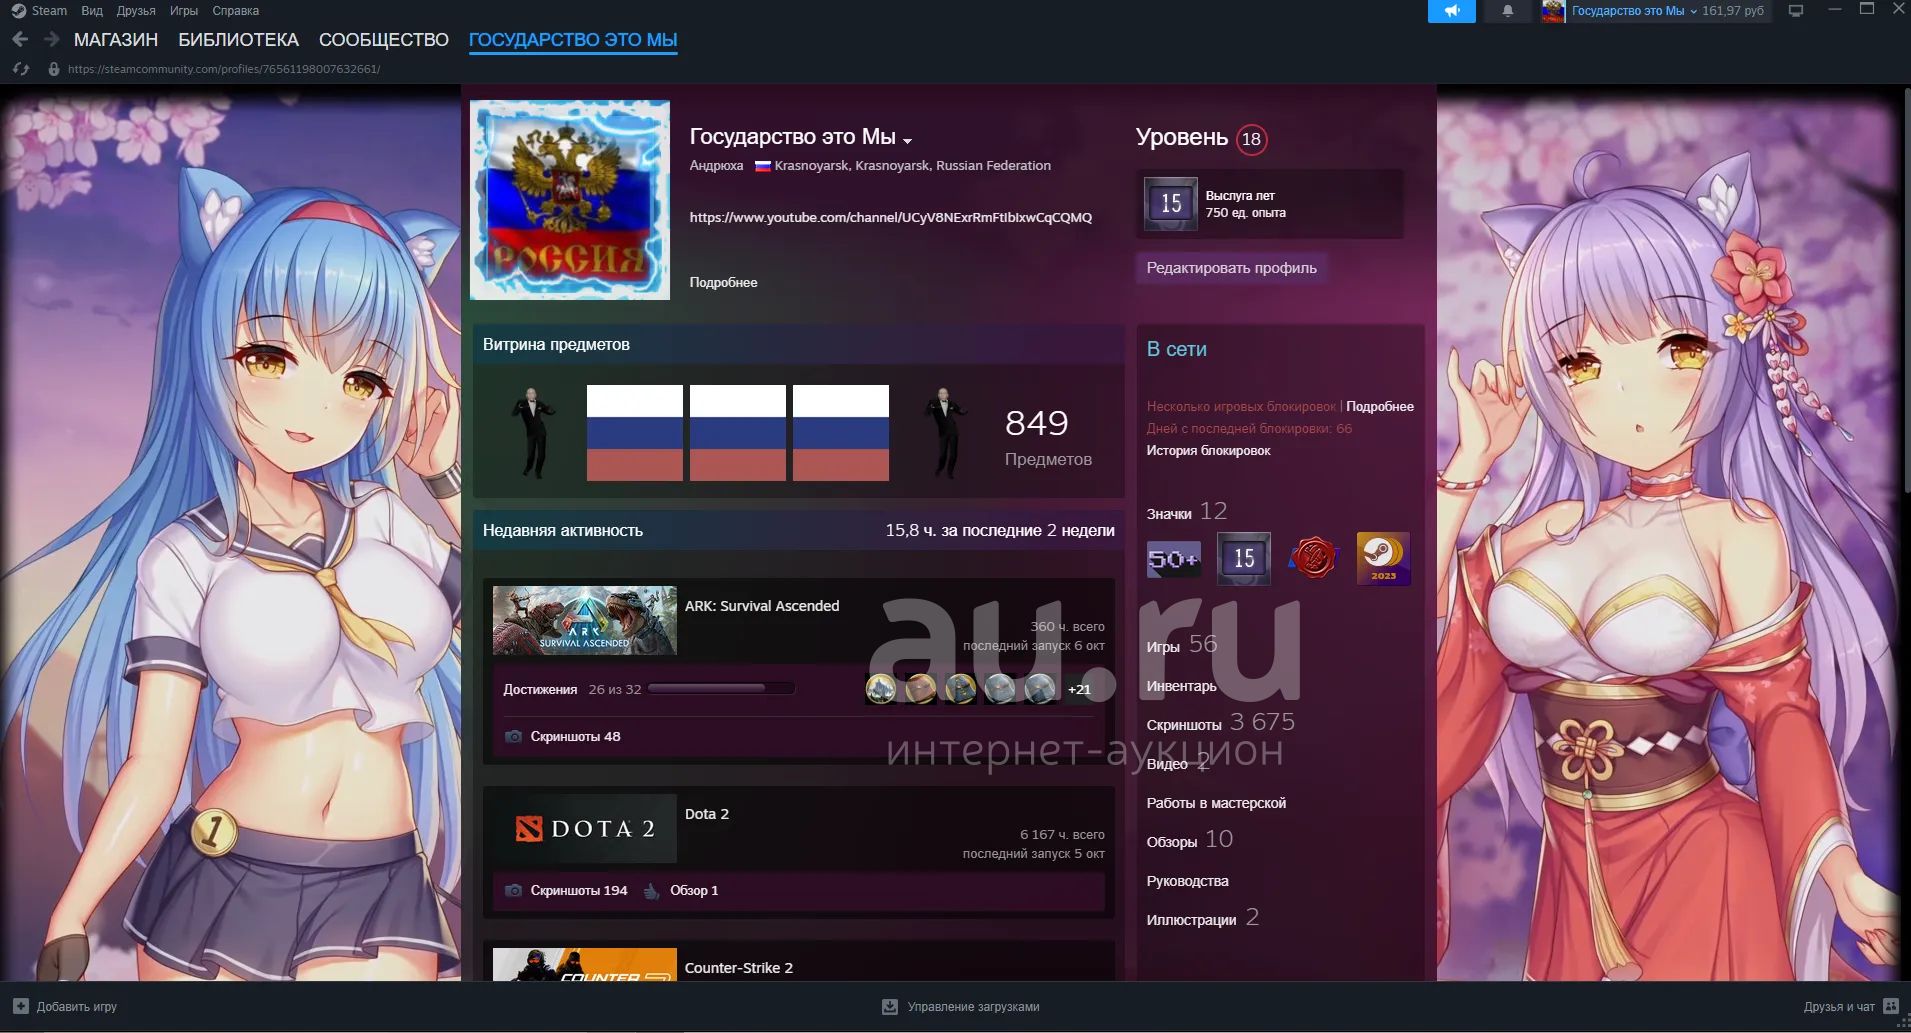
Task: Click the ARK screenshots camera icon
Action: (513, 736)
